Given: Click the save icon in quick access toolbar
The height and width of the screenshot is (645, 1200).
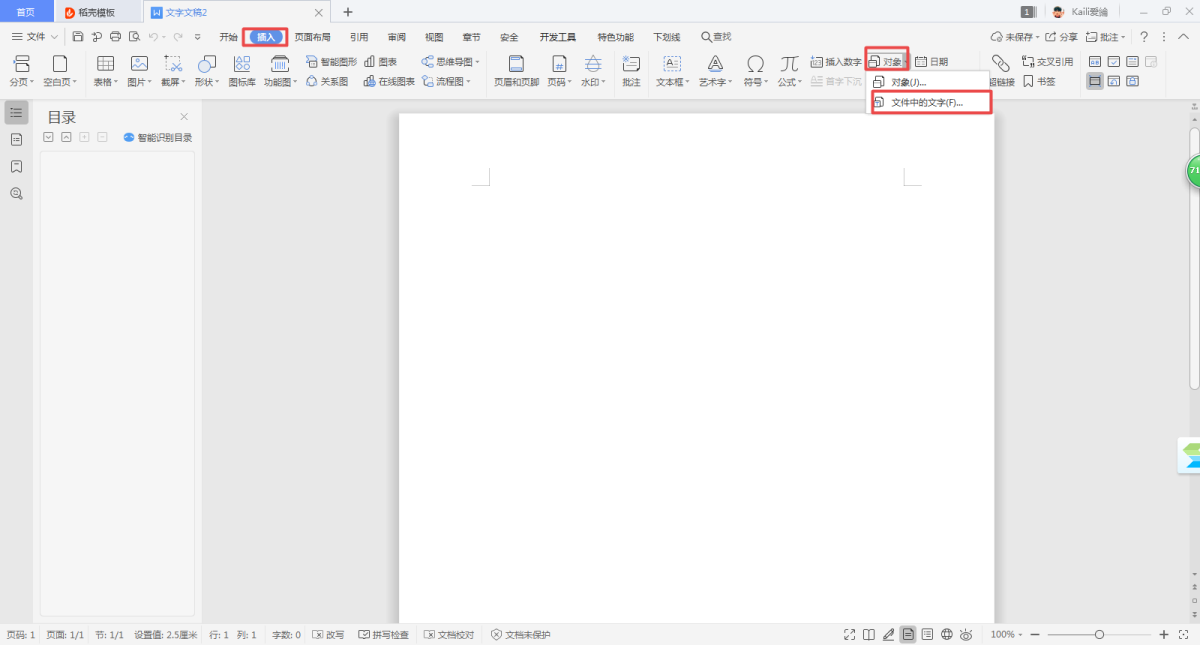Looking at the screenshot, I should point(78,37).
